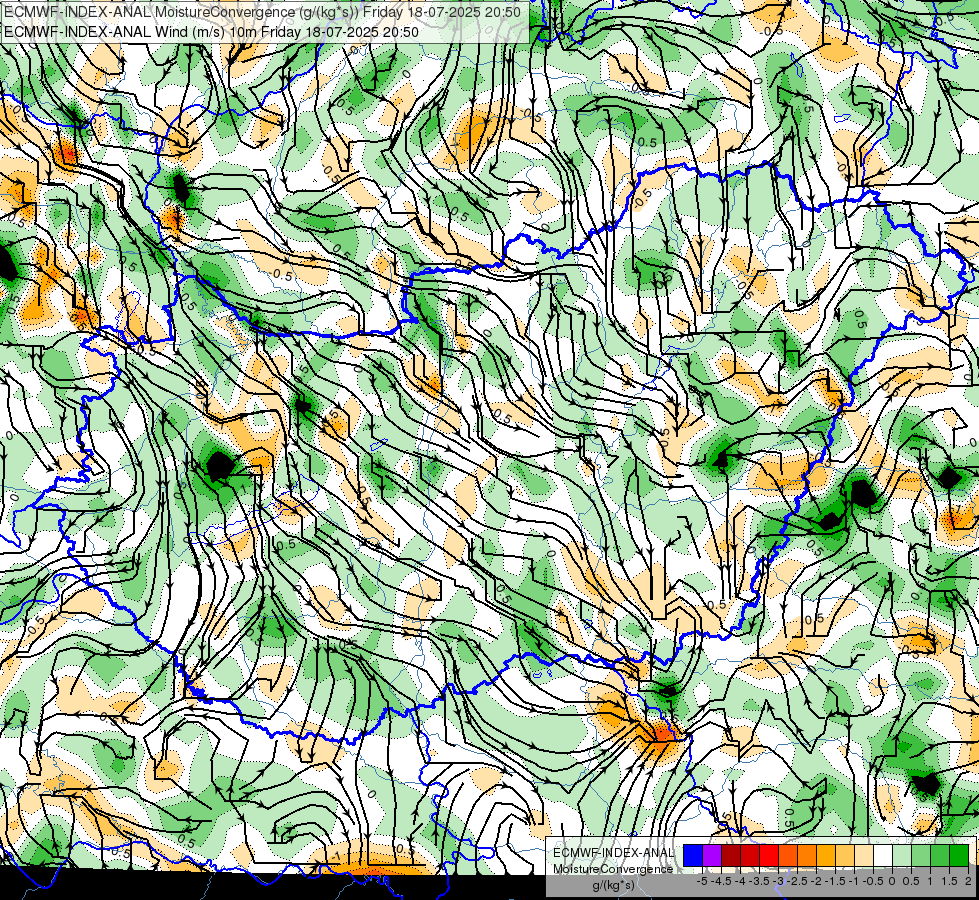The image size is (979, 900).
Task: Click the -4 tick label on the legend
Action: click(x=740, y=881)
